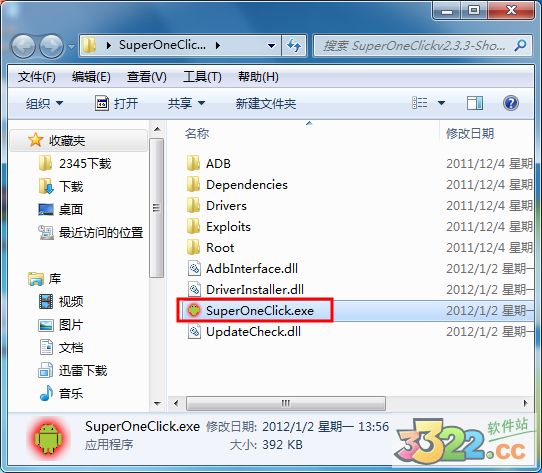Click the refresh arrows icon in address bar

[x=294, y=45]
